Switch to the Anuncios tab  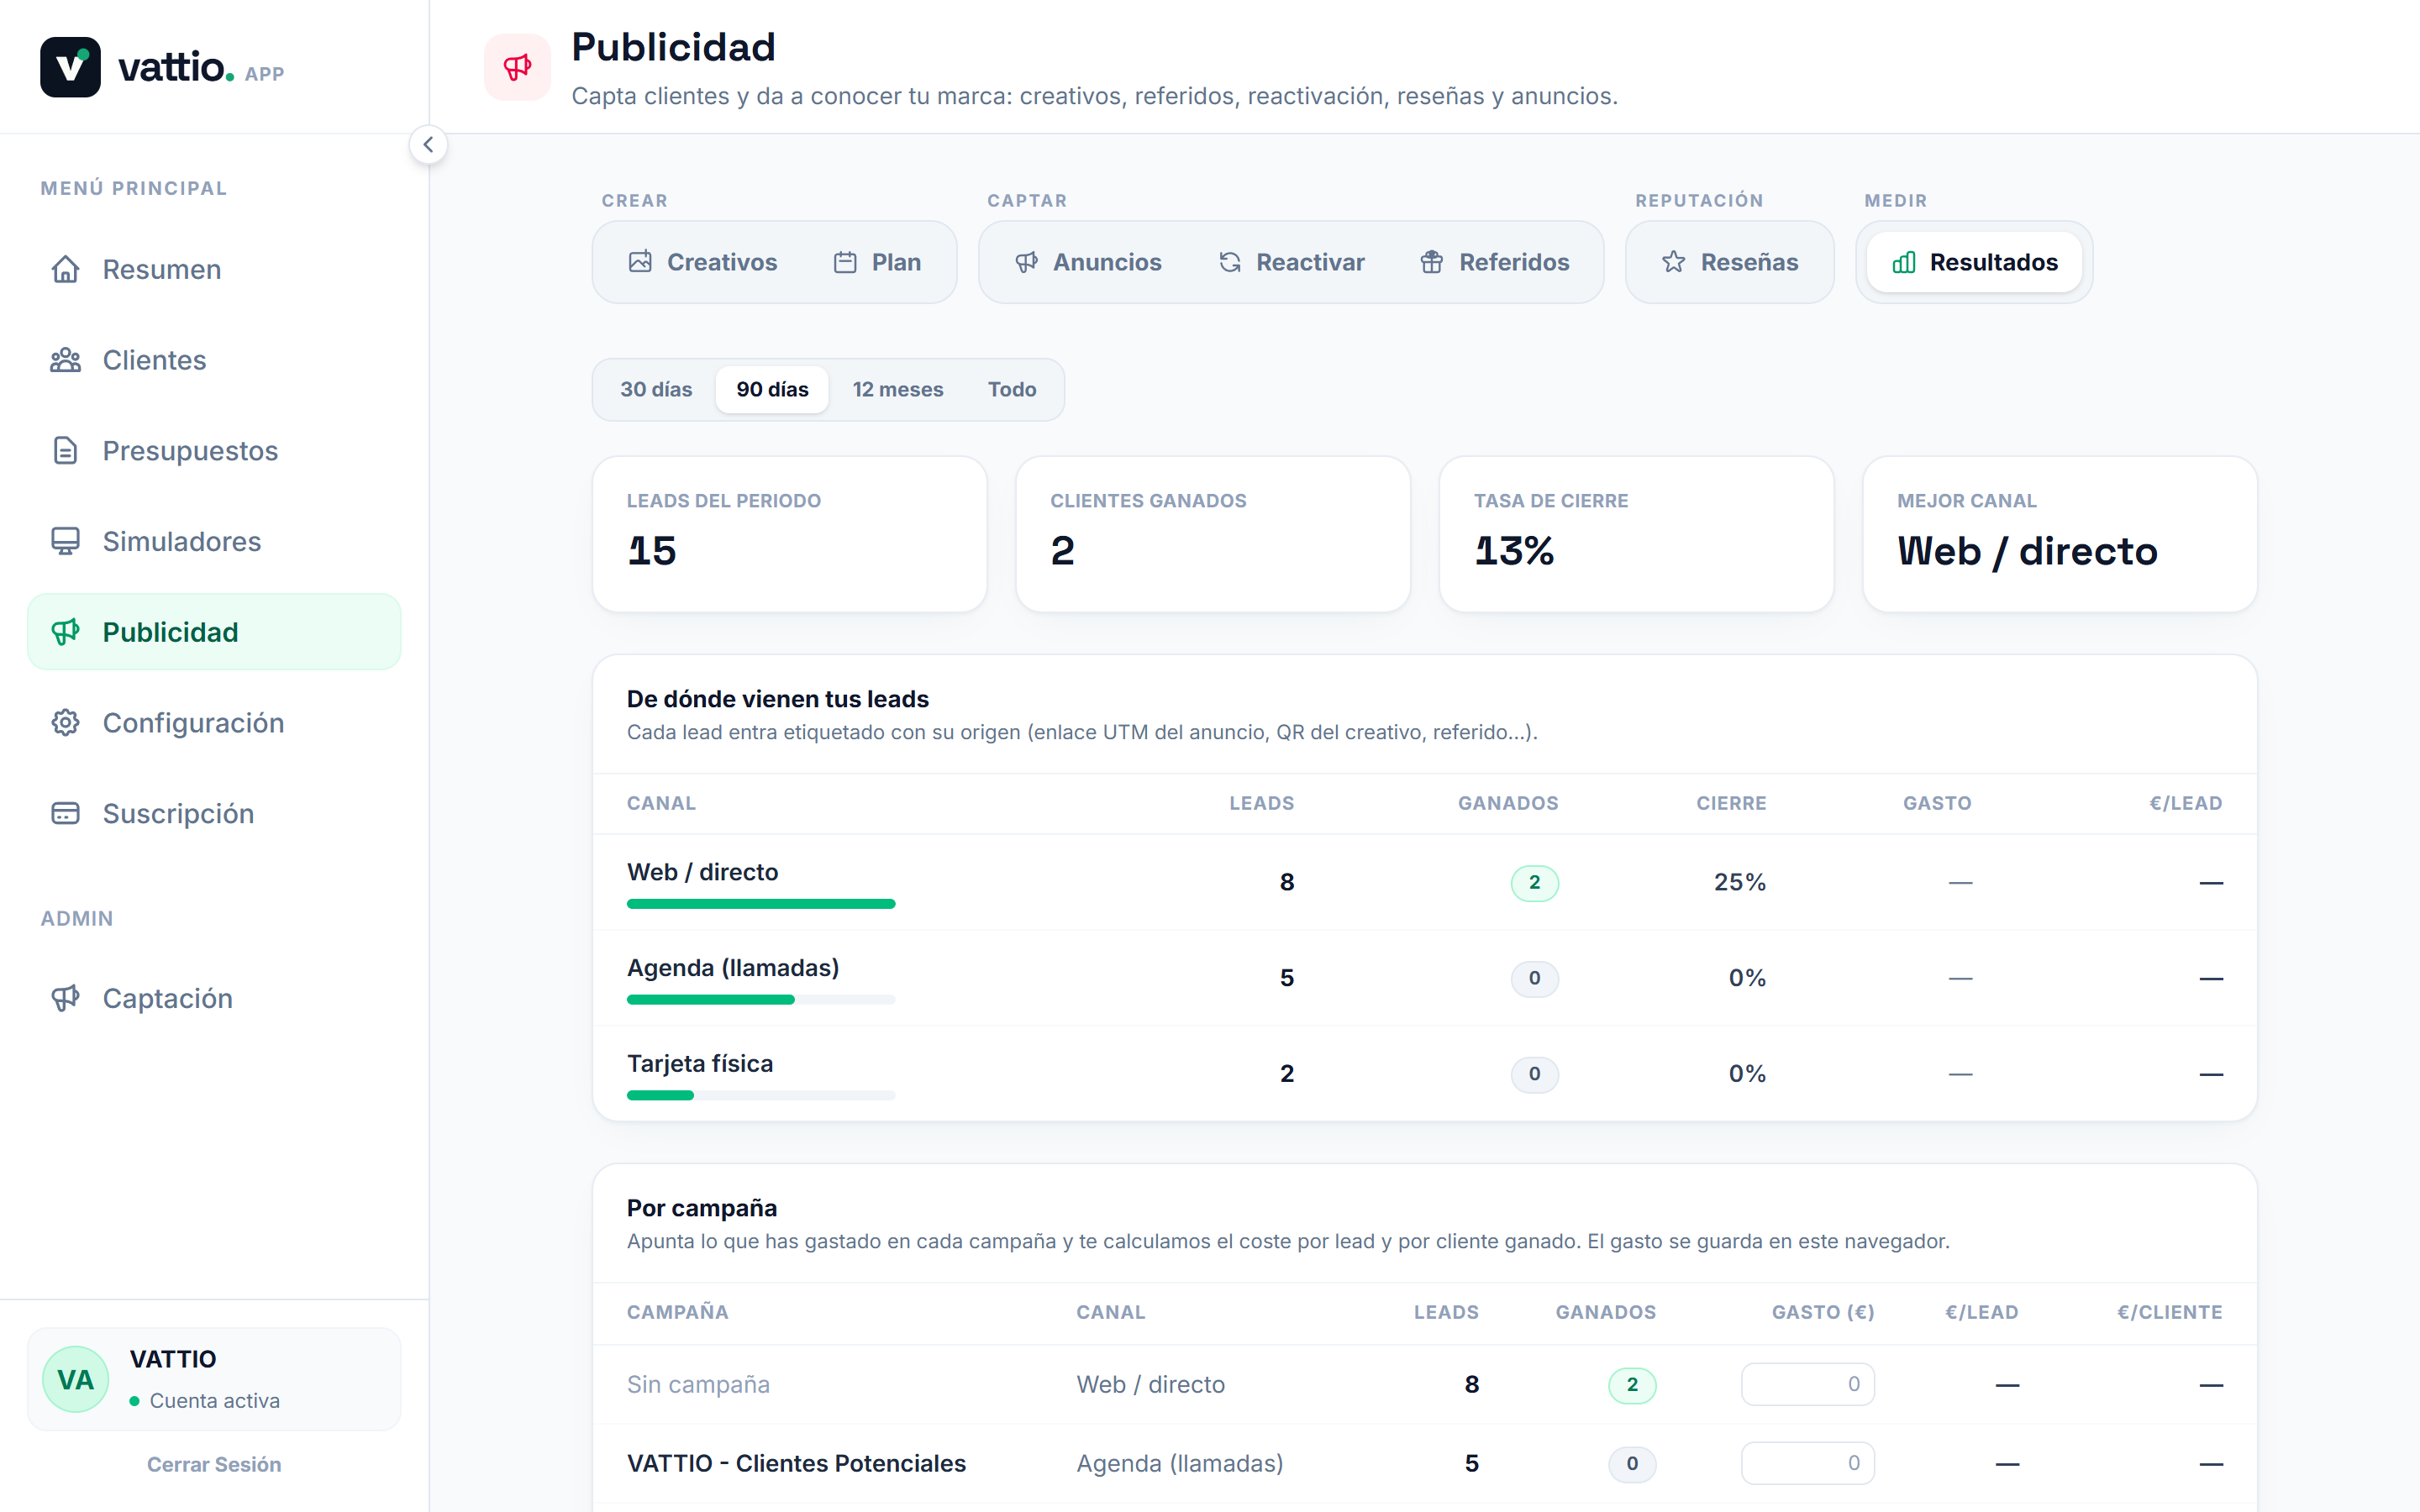(1088, 262)
